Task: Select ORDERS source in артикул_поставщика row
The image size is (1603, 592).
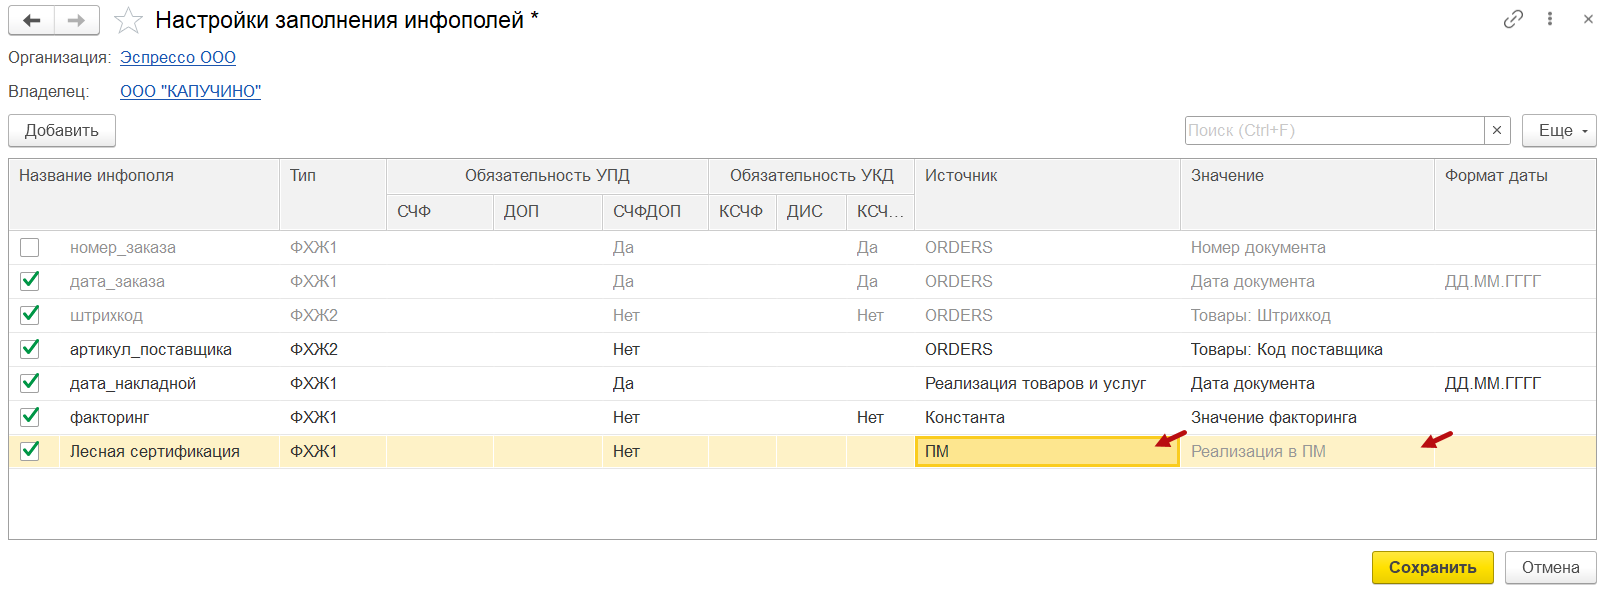Action: (1047, 349)
